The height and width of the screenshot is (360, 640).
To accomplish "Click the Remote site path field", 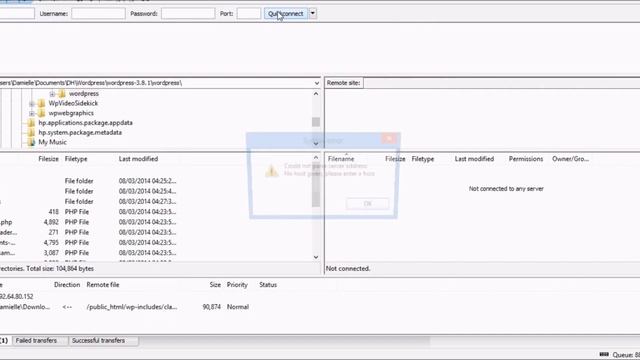I will coord(501,83).
